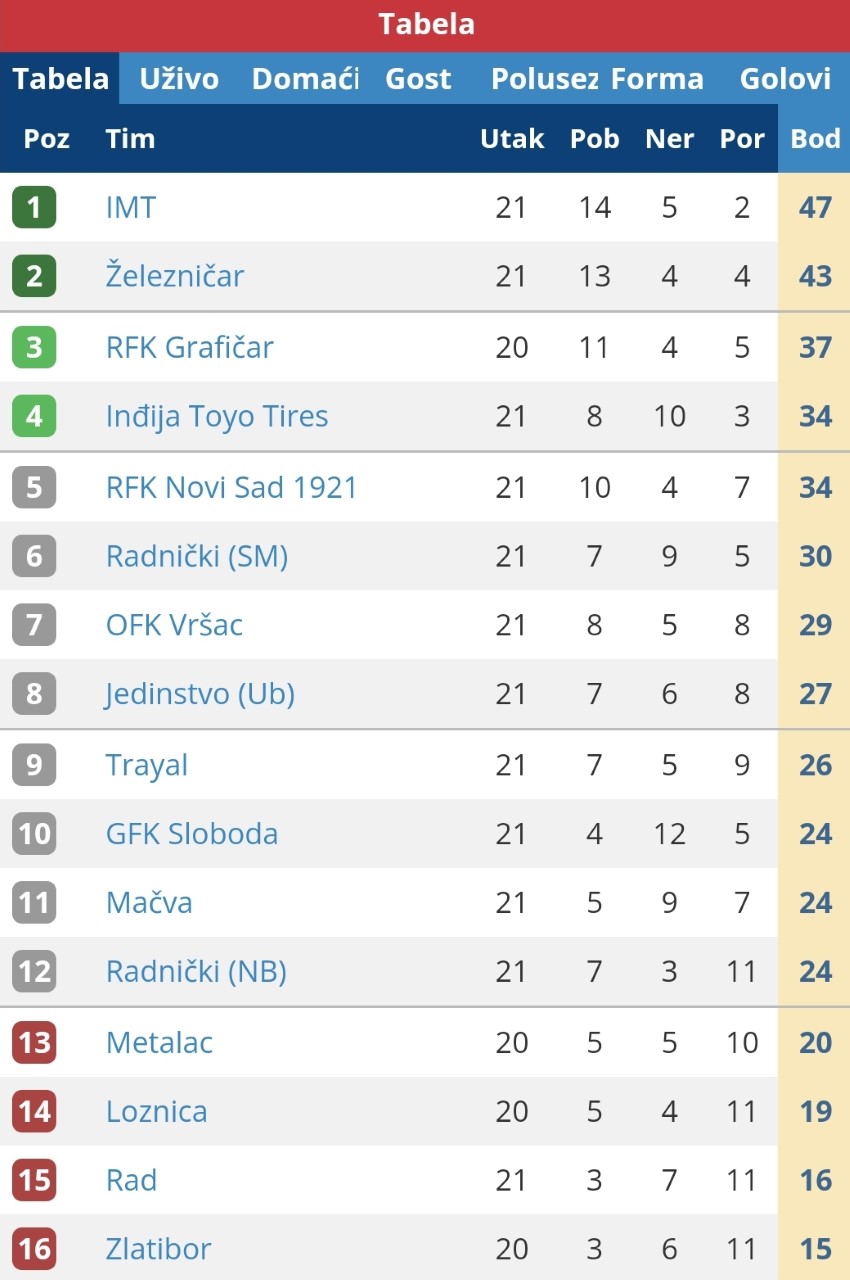Select the Polusez tab
Image resolution: width=850 pixels, height=1280 pixels.
[545, 79]
